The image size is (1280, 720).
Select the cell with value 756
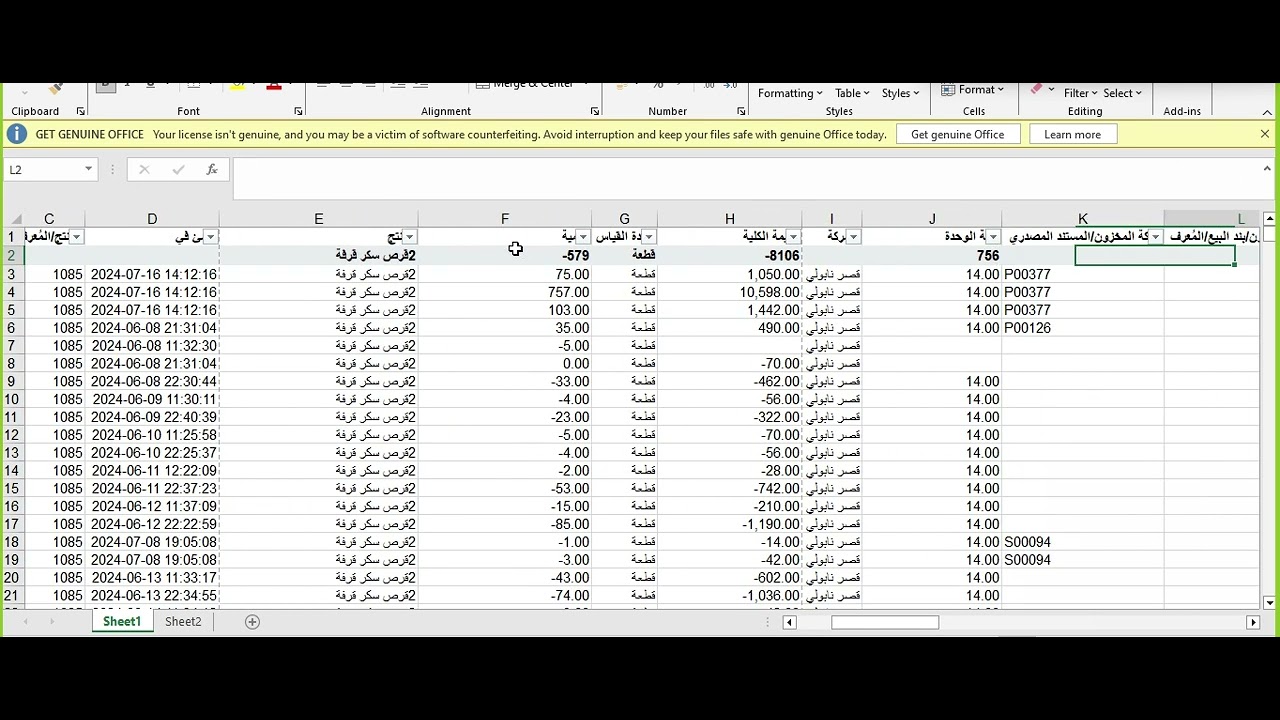931,256
